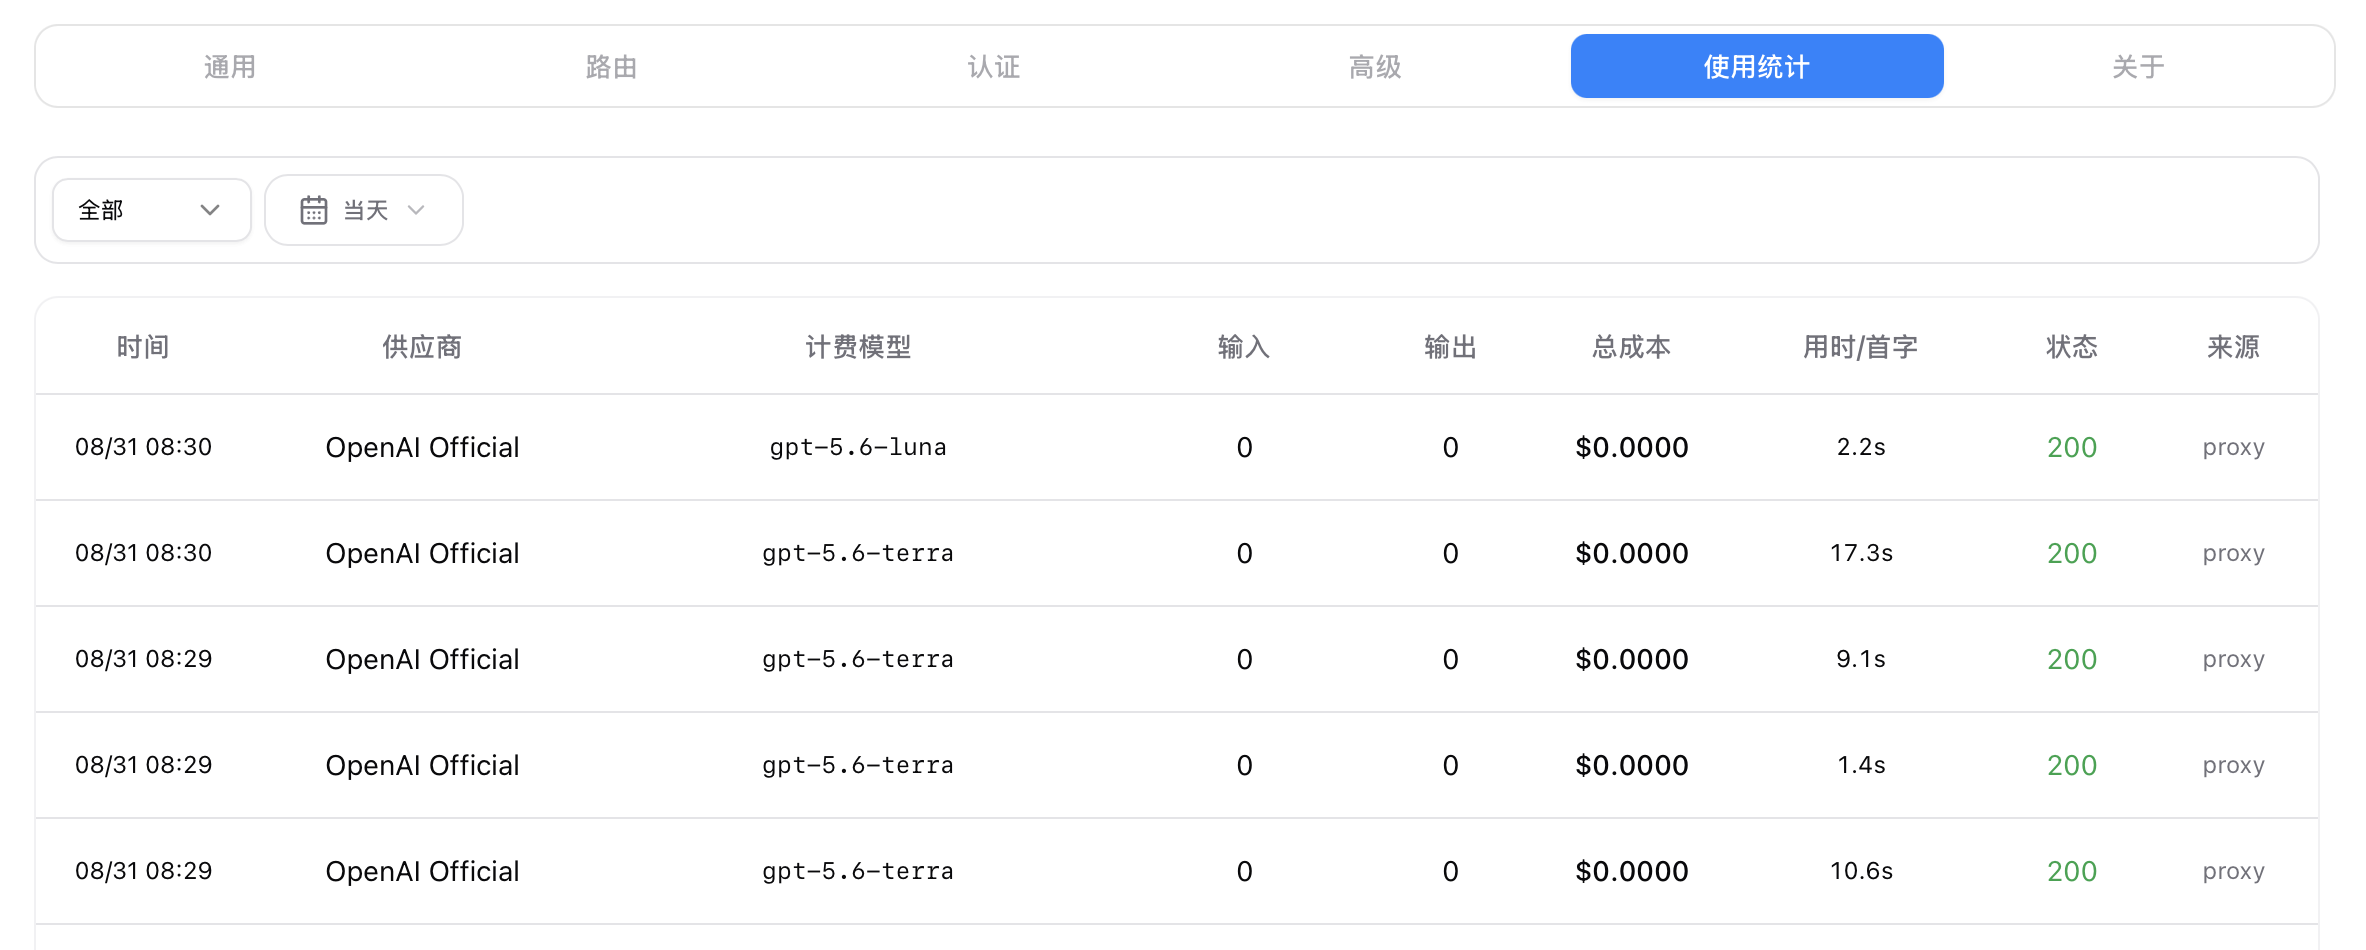Open the 全部 filter dropdown
The width and height of the screenshot is (2366, 950).
pos(152,210)
